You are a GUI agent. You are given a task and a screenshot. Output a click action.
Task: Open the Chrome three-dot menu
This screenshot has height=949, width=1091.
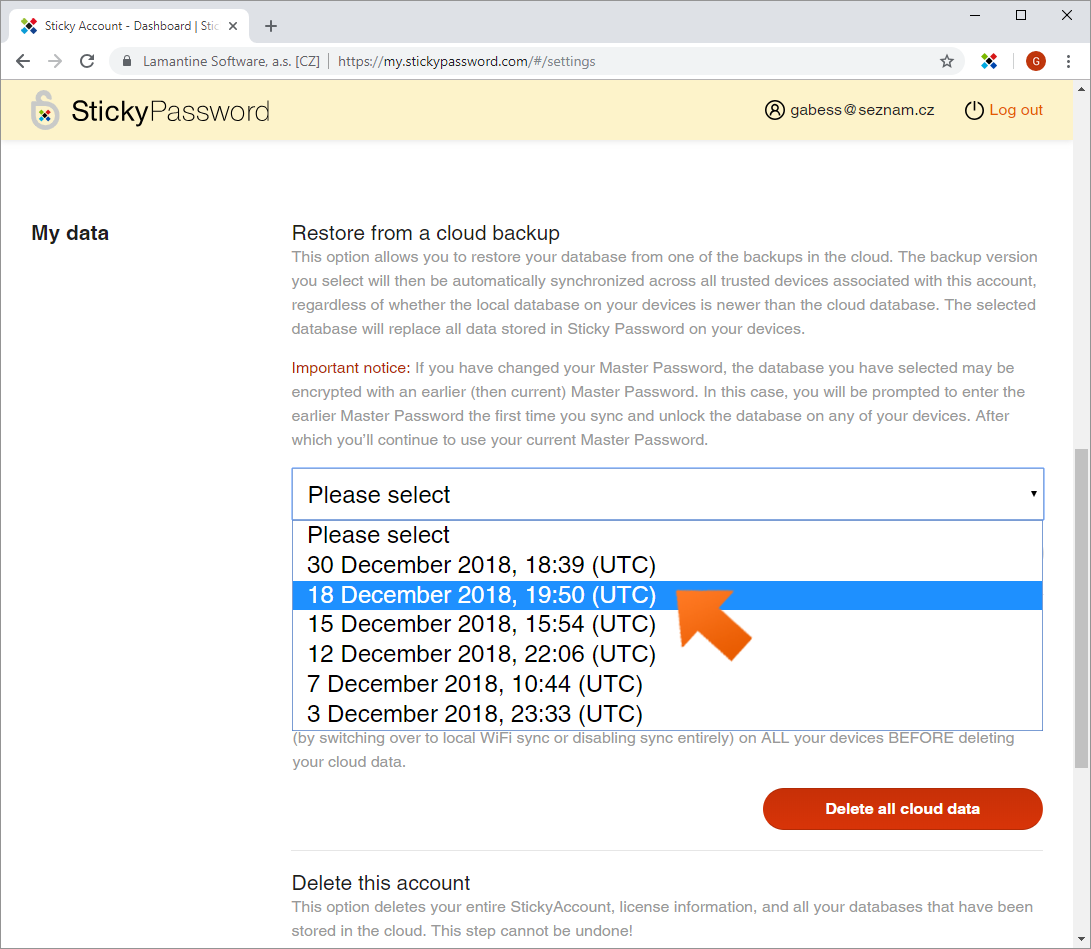click(x=1068, y=61)
